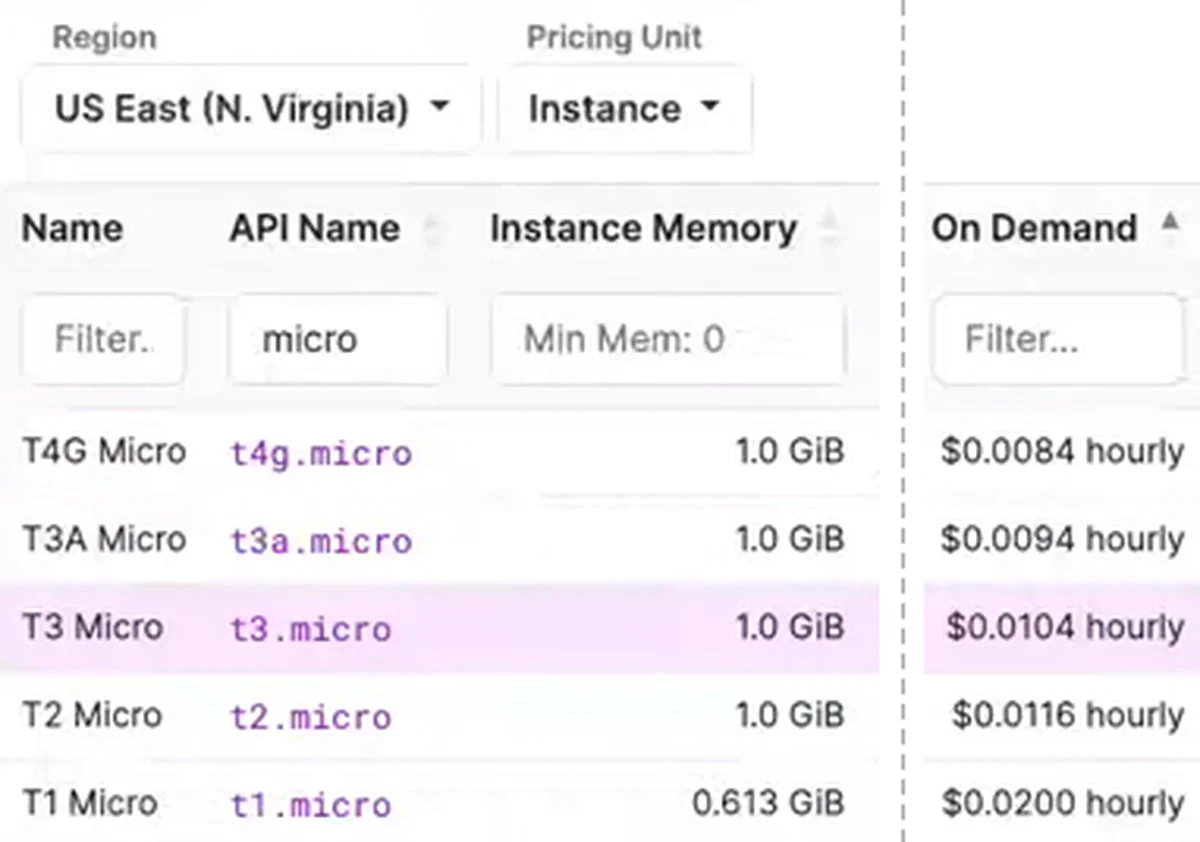This screenshot has height=842, width=1200.
Task: Click the $0.0104 hourly price
Action: [x=1065, y=628]
